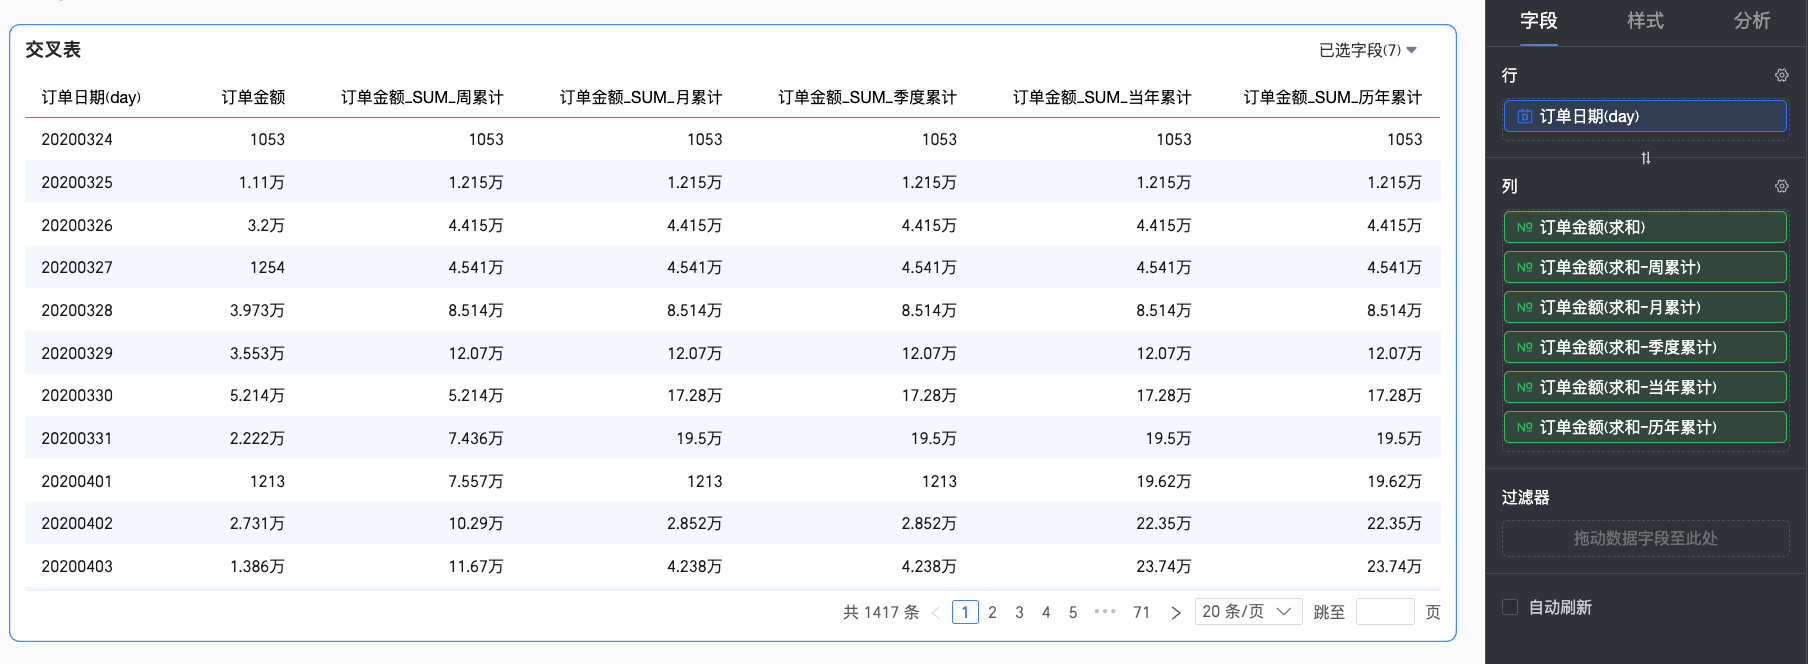Open the 分析 tab
Image resolution: width=1808 pixels, height=664 pixels.
1751,21
